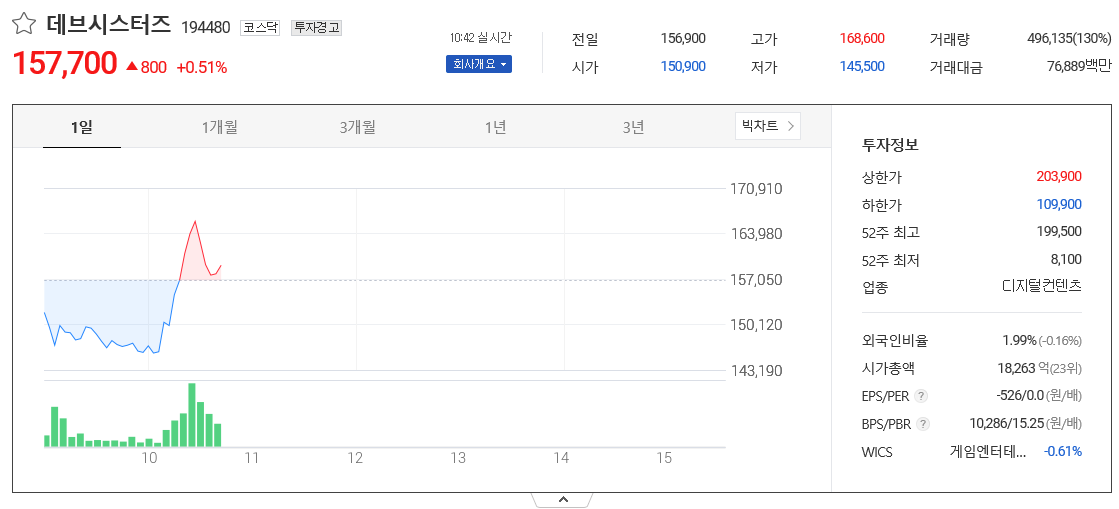Click the 10:42 실시간 timestamp
The image size is (1119, 509).
(x=481, y=38)
